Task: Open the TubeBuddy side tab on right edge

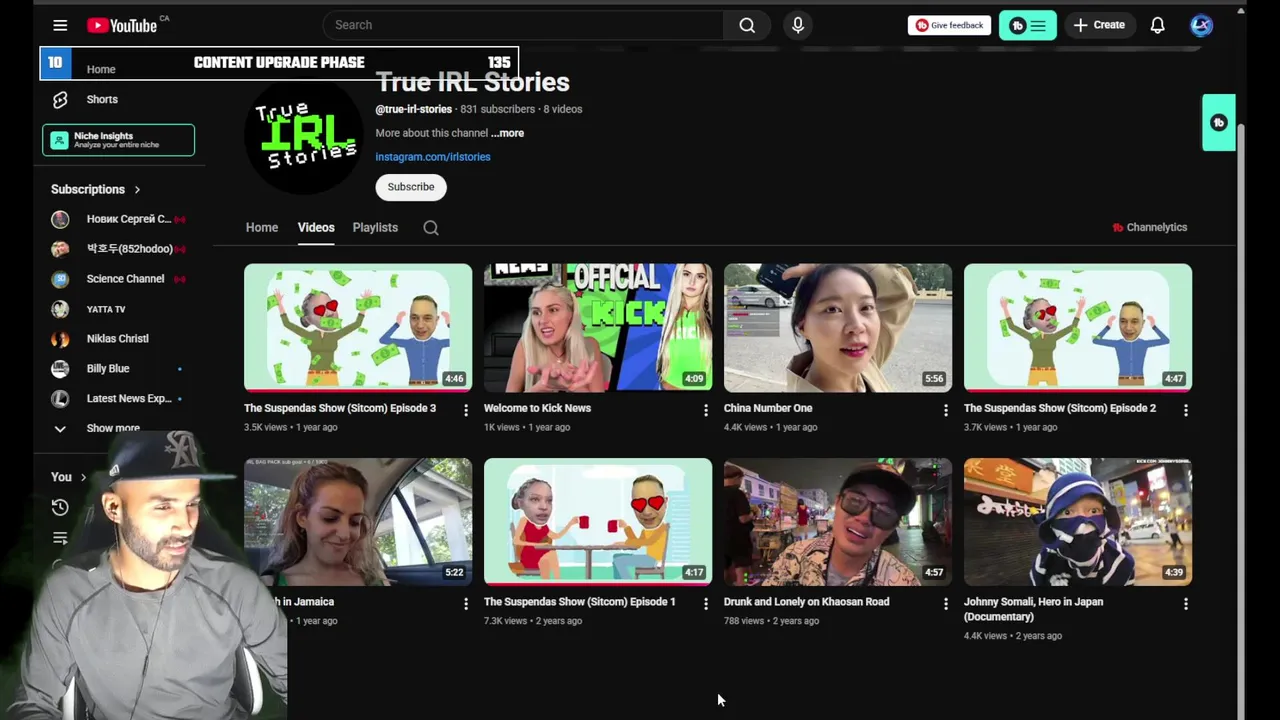Action: tap(1219, 123)
